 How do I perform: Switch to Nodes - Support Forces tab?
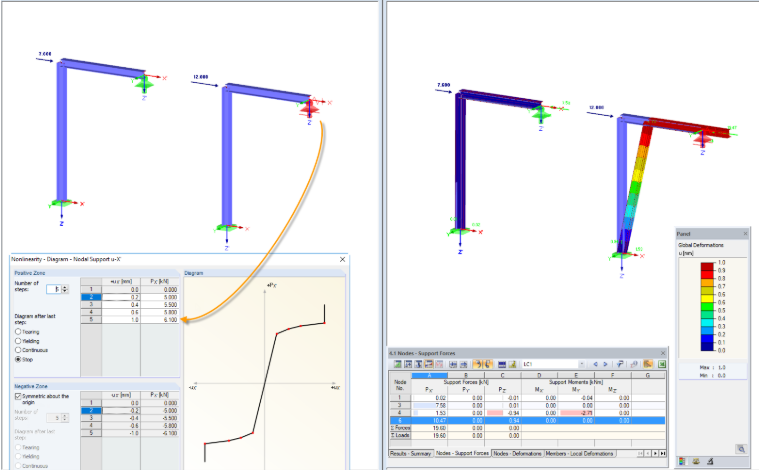[462, 454]
